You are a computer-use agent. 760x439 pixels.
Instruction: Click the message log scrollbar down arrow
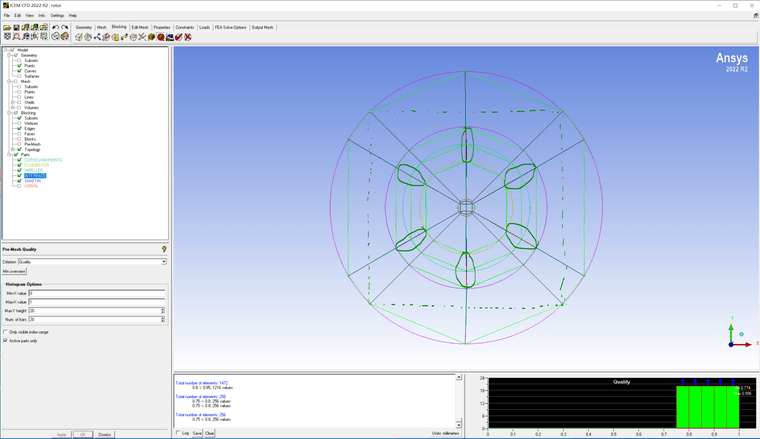point(459,424)
